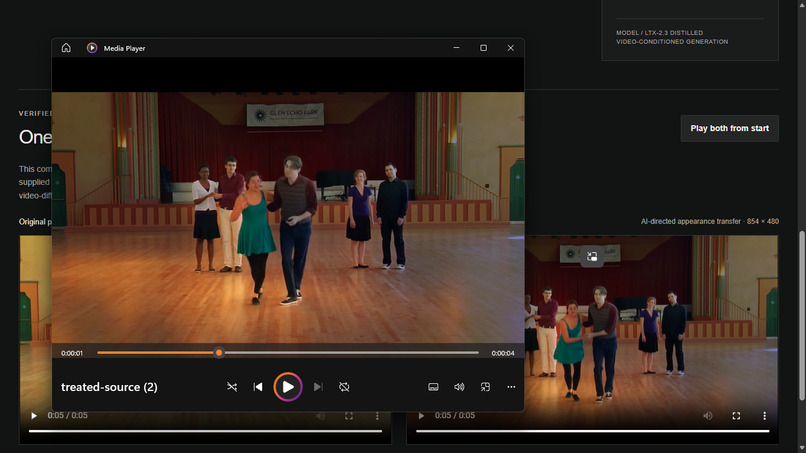The width and height of the screenshot is (806, 453).
Task: Go to Media Player home
Action: (x=66, y=48)
